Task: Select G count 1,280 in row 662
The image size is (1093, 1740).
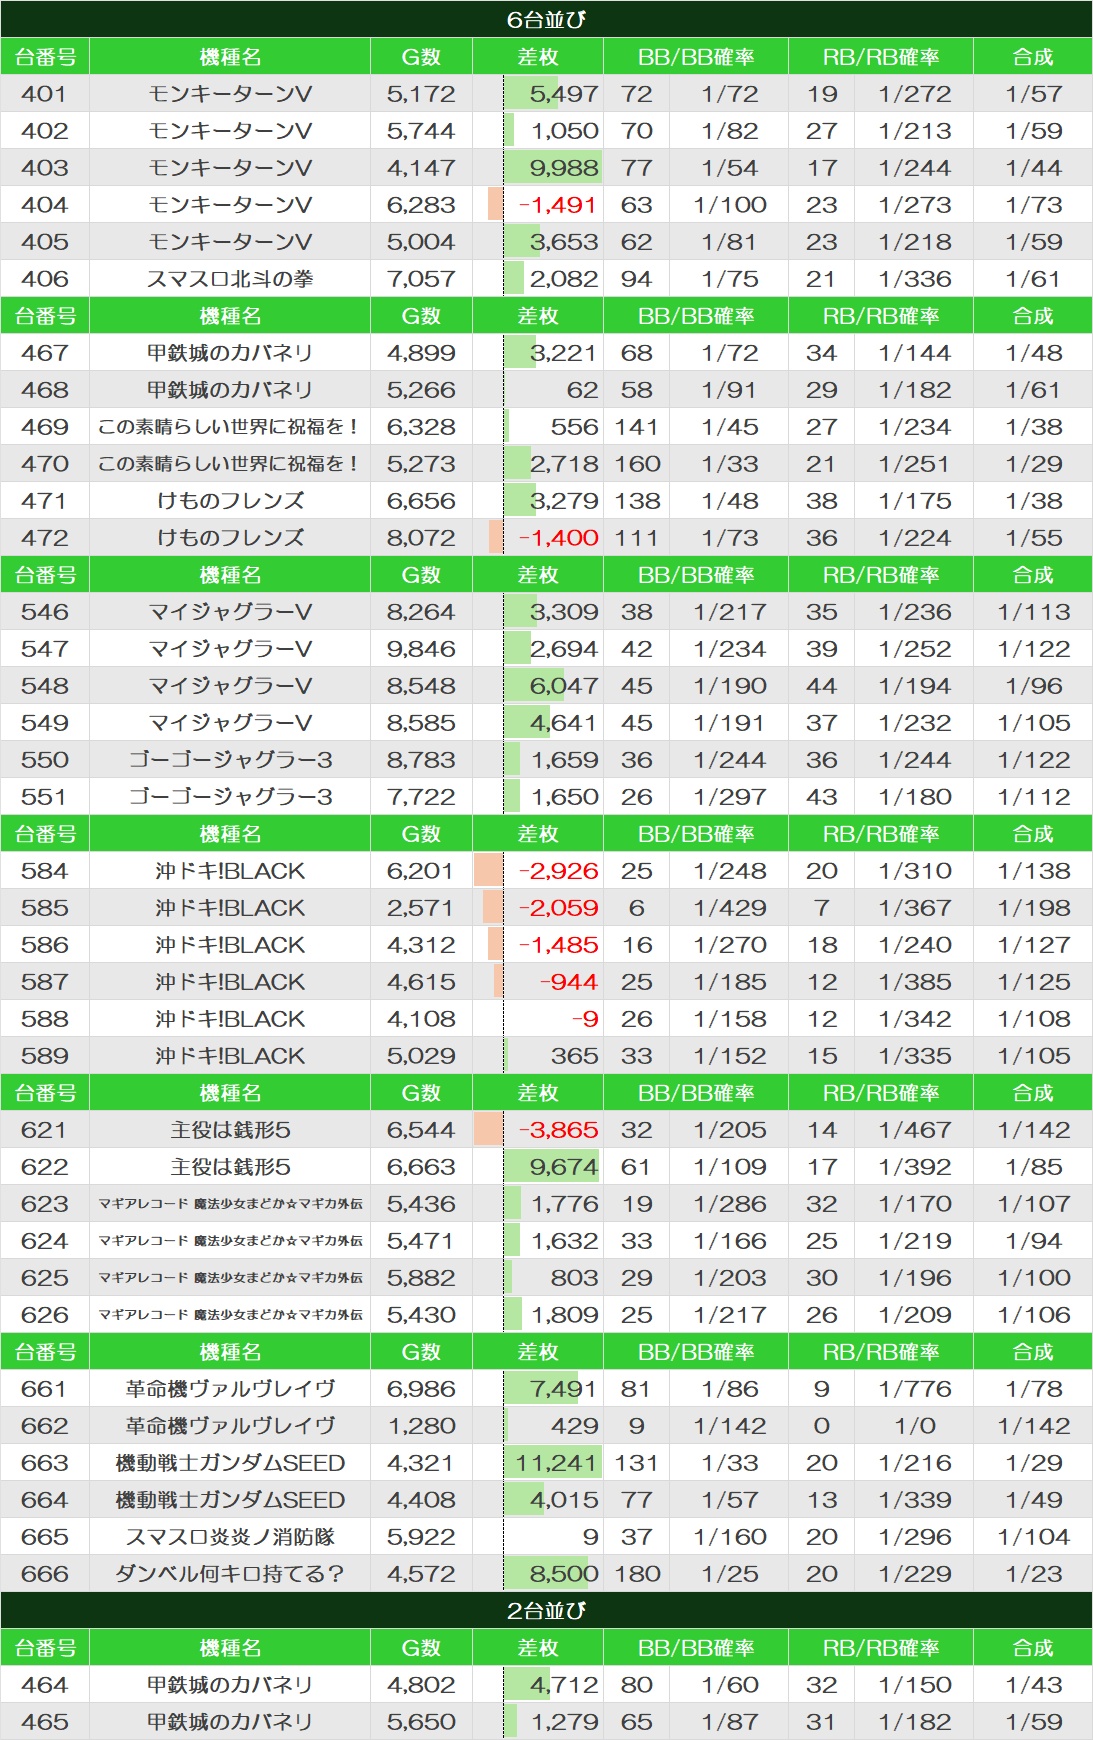Action: 421,1426
